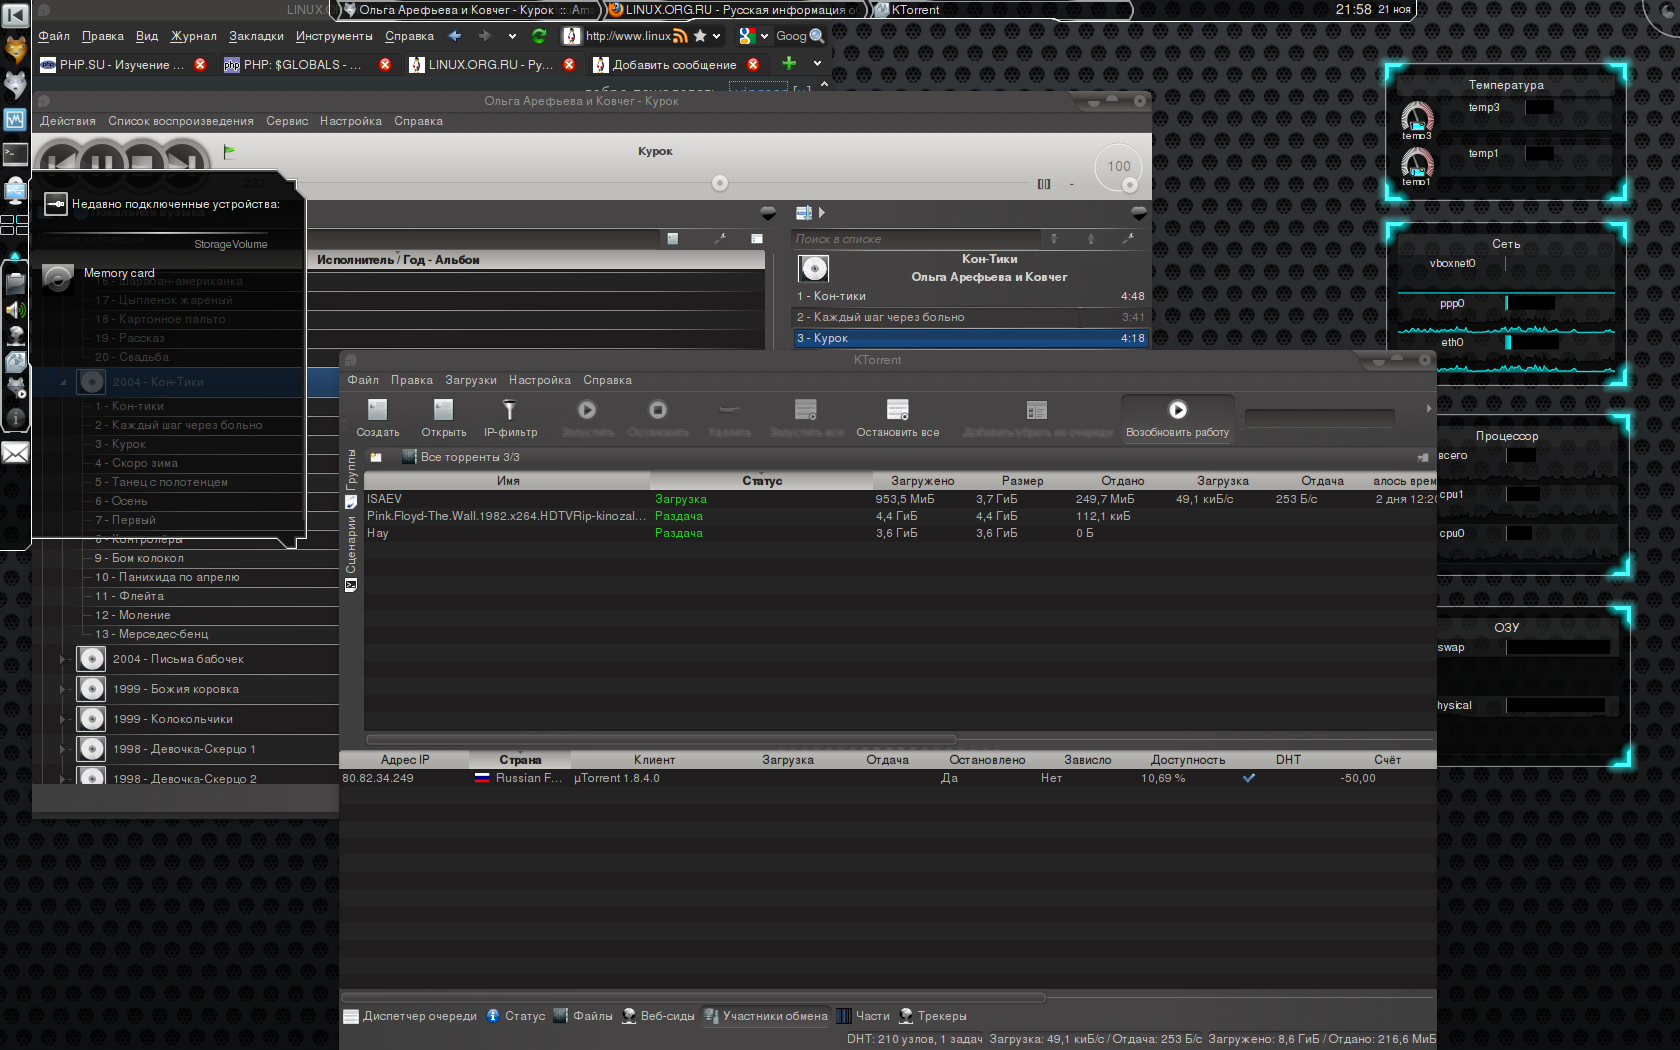
Task: Click the KTorrent torrent list horizontal scrollbar
Action: click(660, 740)
